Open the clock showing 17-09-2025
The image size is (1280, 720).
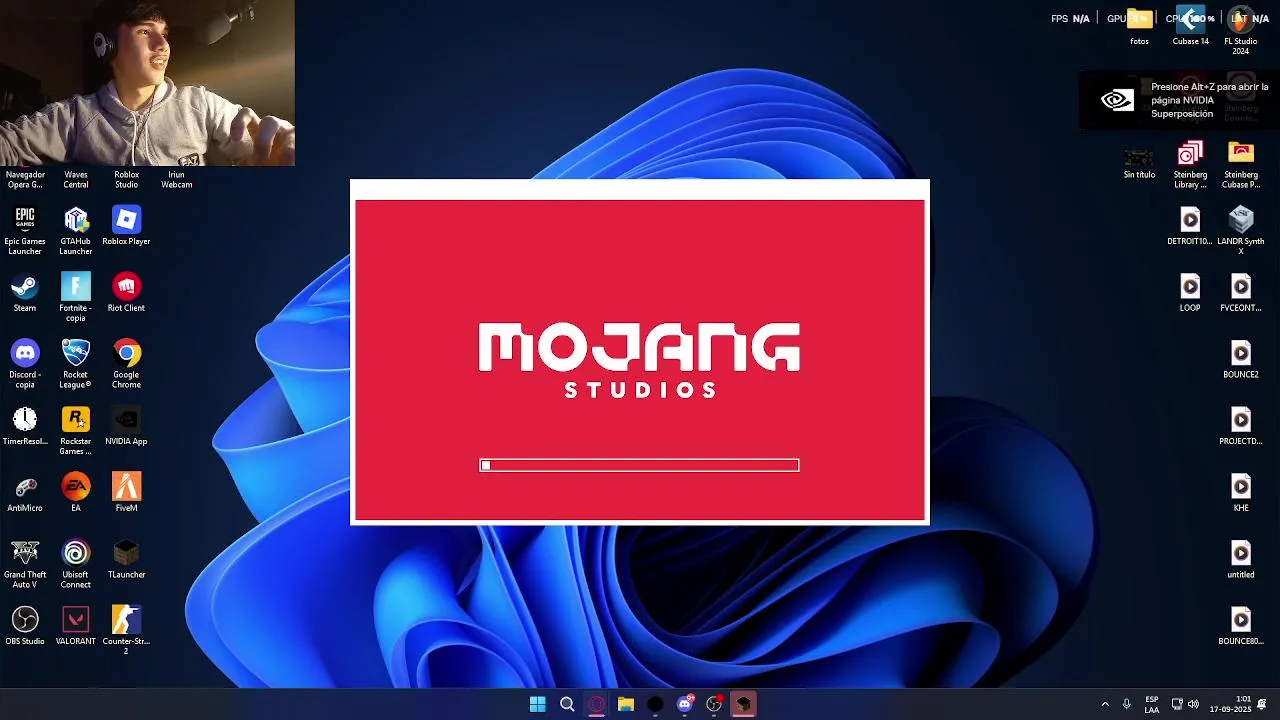1230,704
